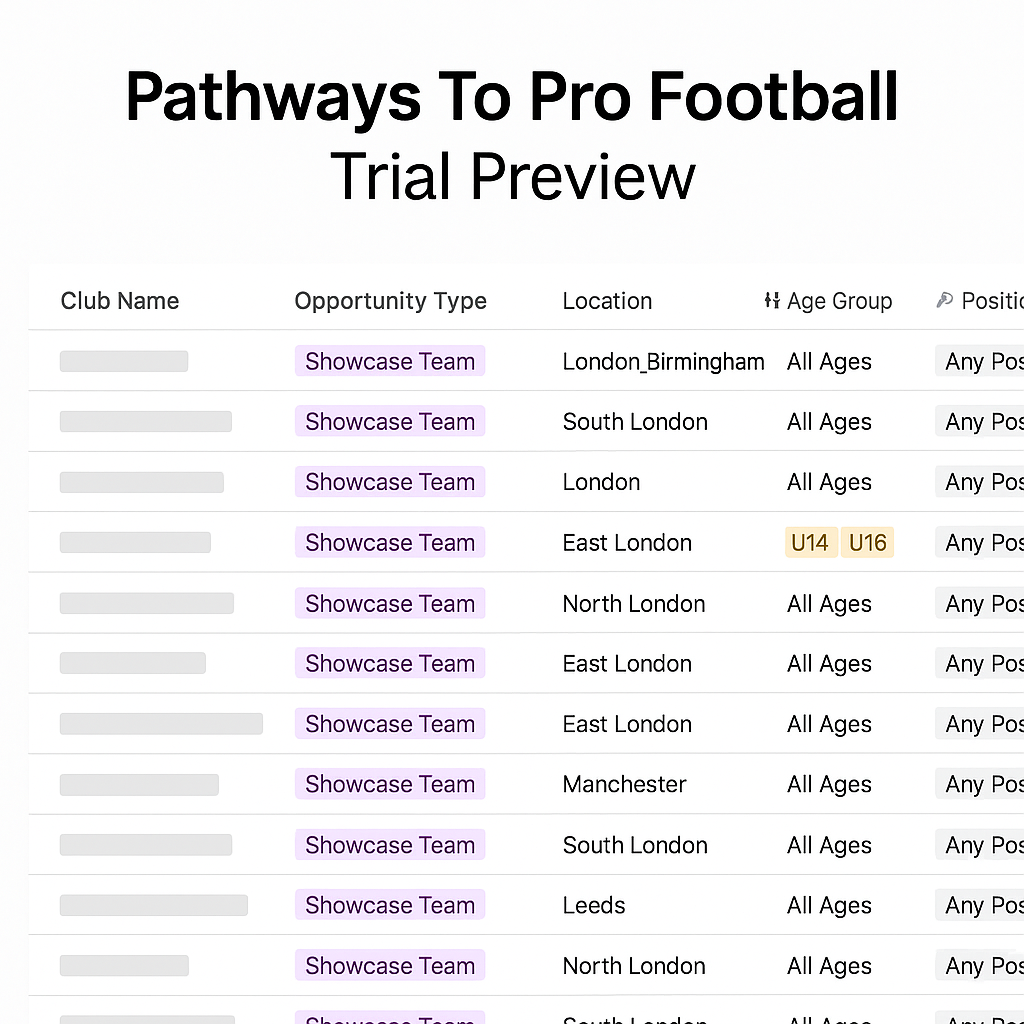Click the Position column key icon

(944, 300)
